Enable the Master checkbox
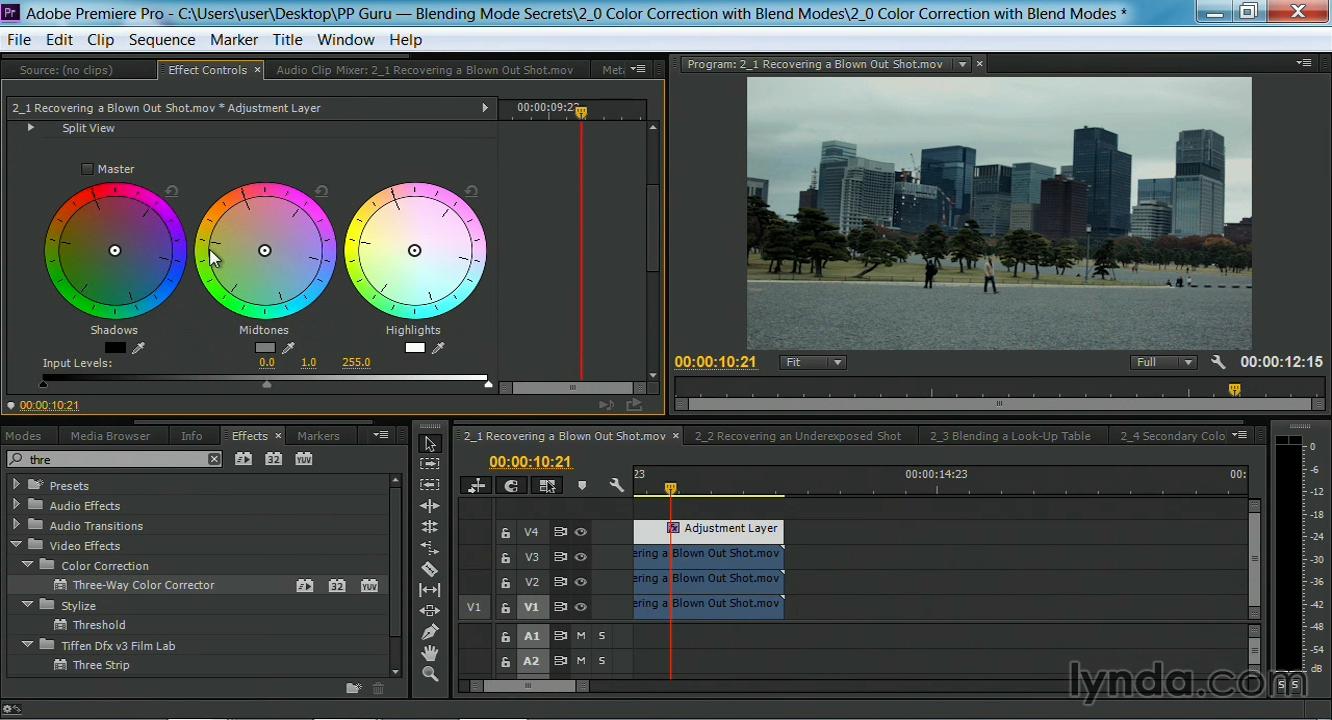The height and width of the screenshot is (720, 1332). click(x=87, y=169)
